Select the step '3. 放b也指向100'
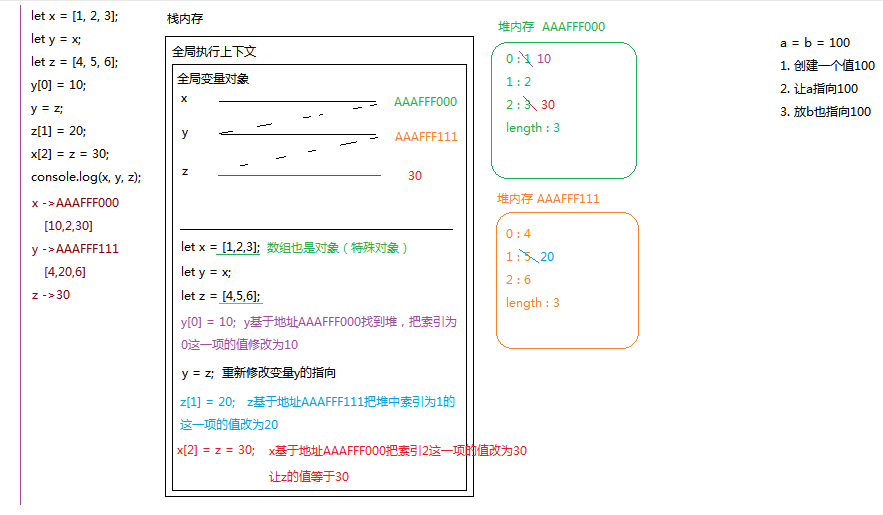883x515 pixels. [x=826, y=112]
